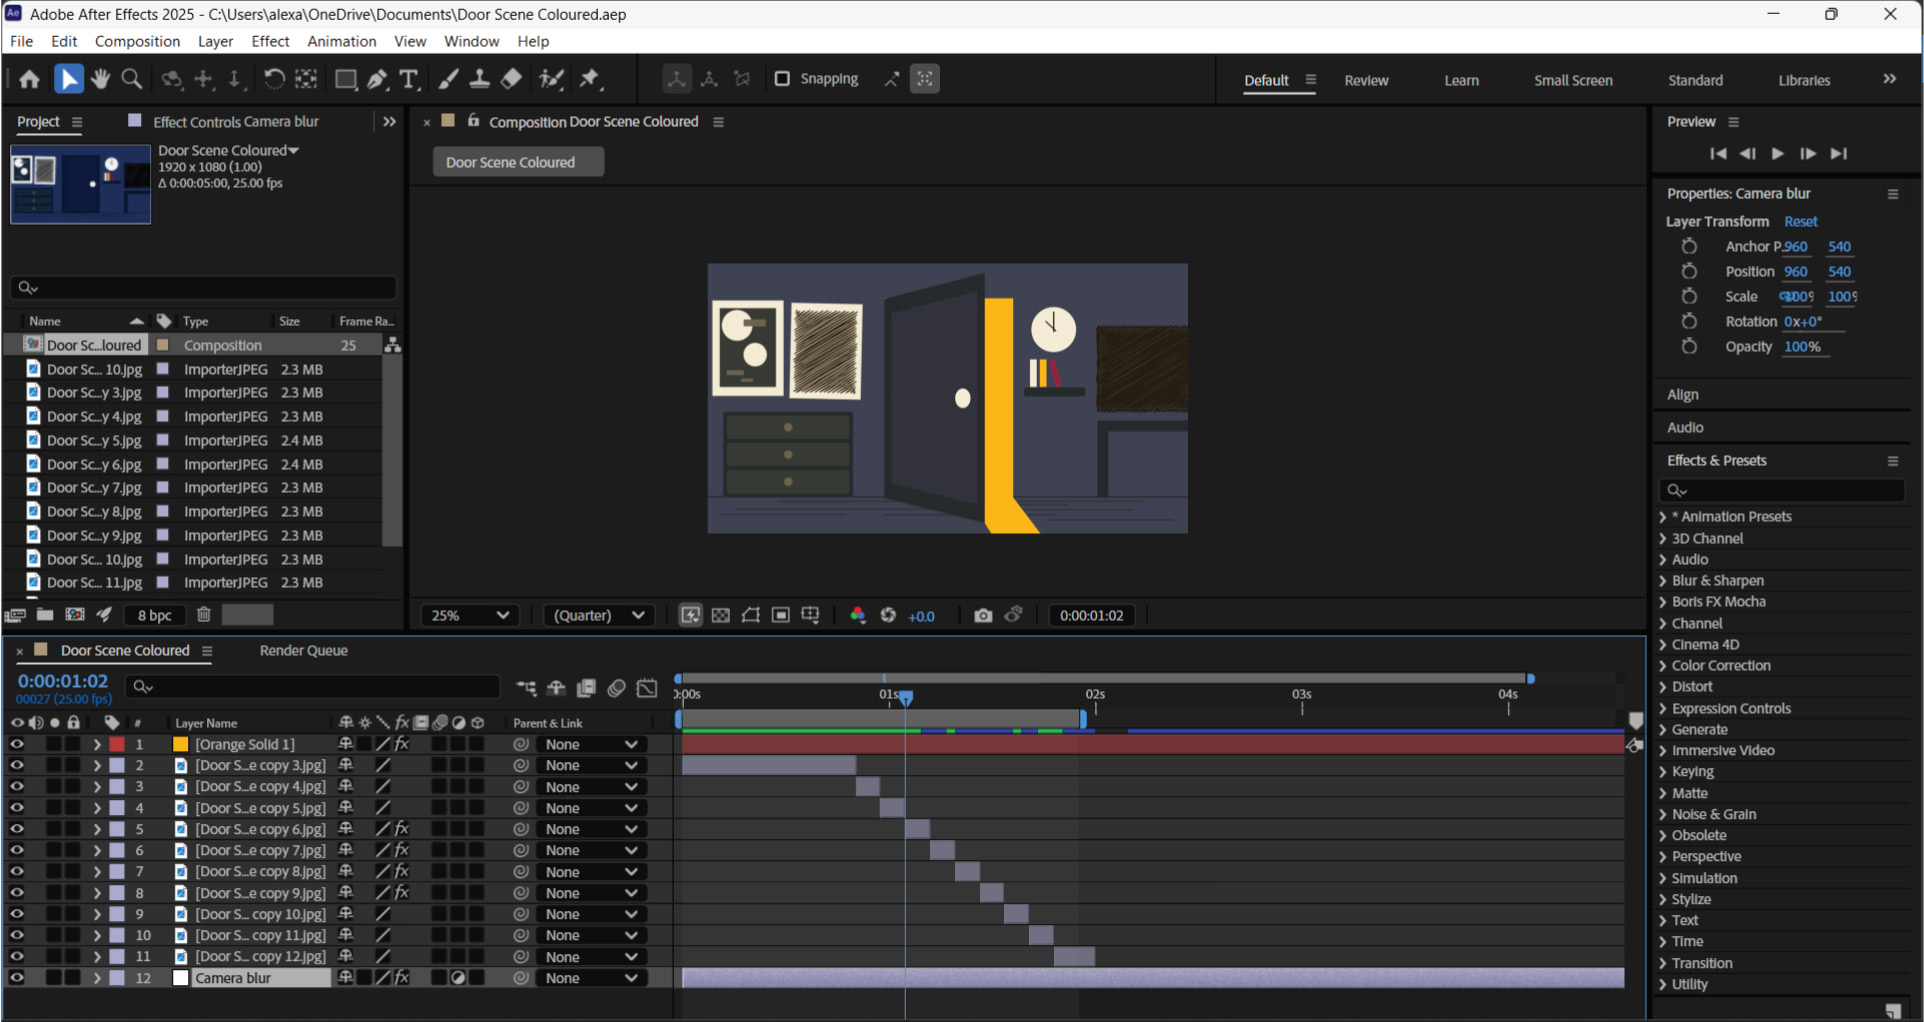Select the Zoom magnifier tool

pos(131,79)
